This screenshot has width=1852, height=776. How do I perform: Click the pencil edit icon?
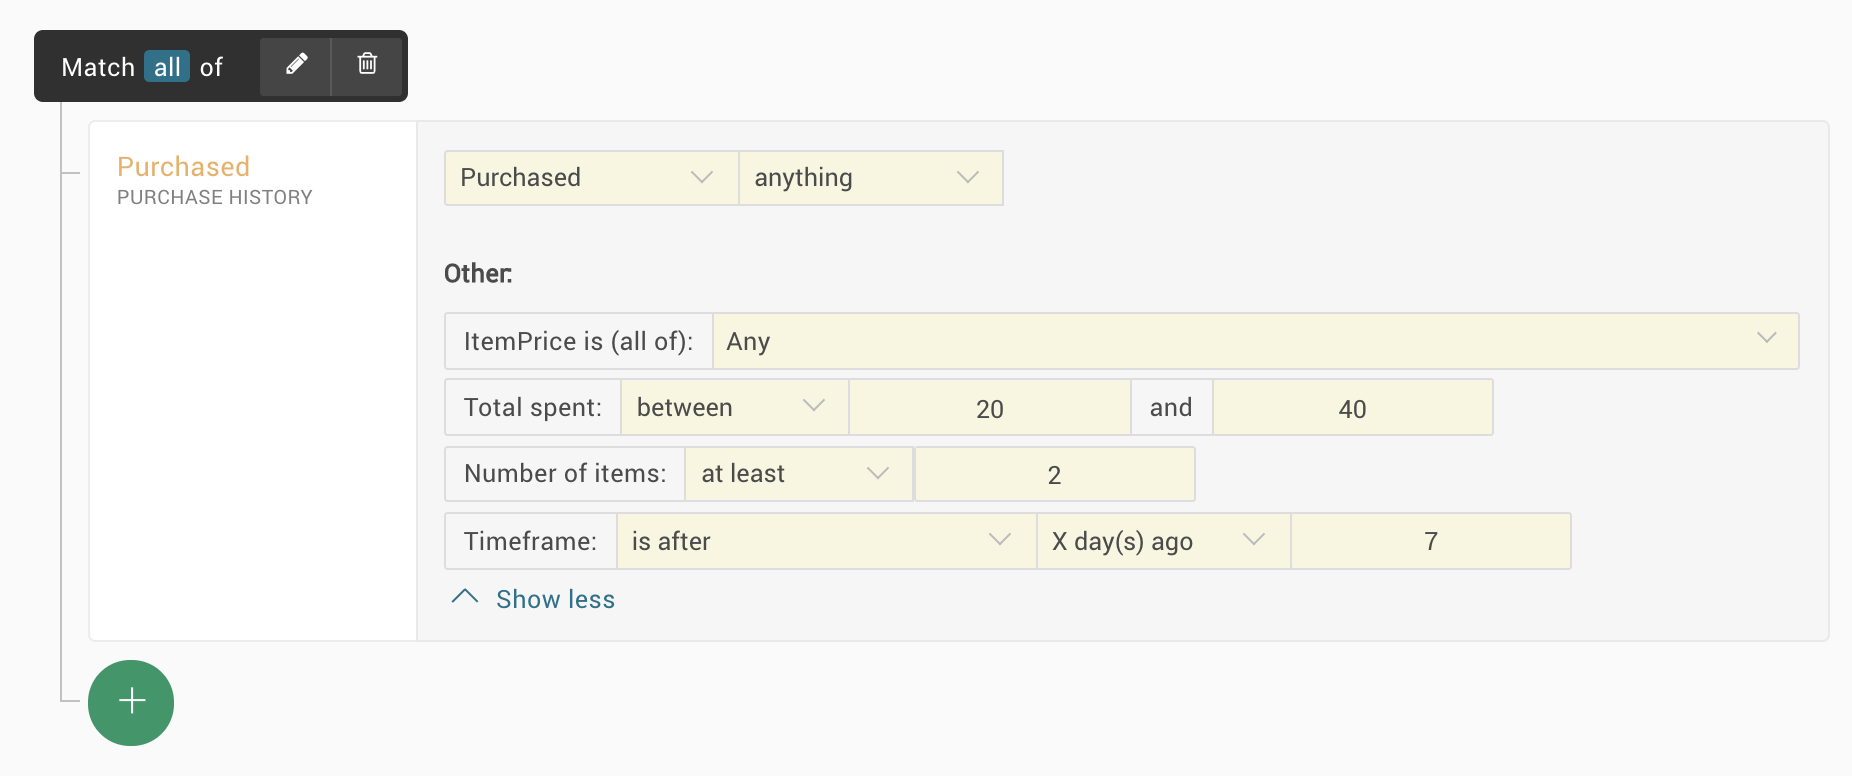pos(296,65)
